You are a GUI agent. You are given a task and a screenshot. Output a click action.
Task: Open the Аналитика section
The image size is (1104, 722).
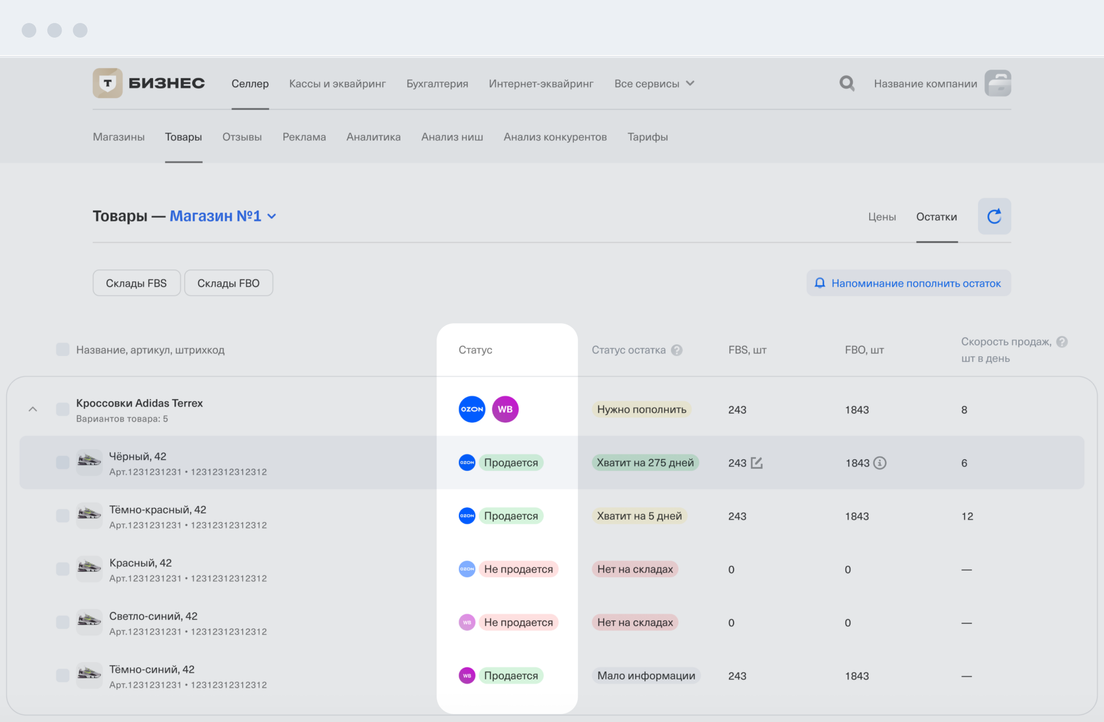click(373, 137)
